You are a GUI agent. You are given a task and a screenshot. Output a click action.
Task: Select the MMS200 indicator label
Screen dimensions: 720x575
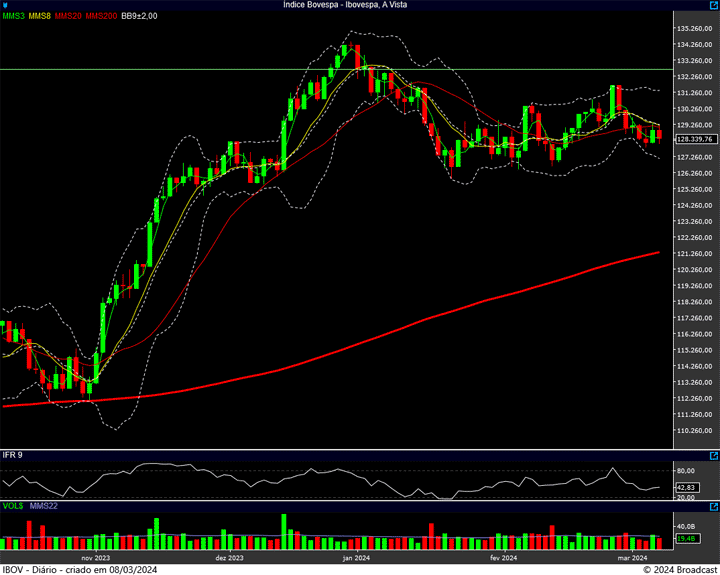(100, 16)
